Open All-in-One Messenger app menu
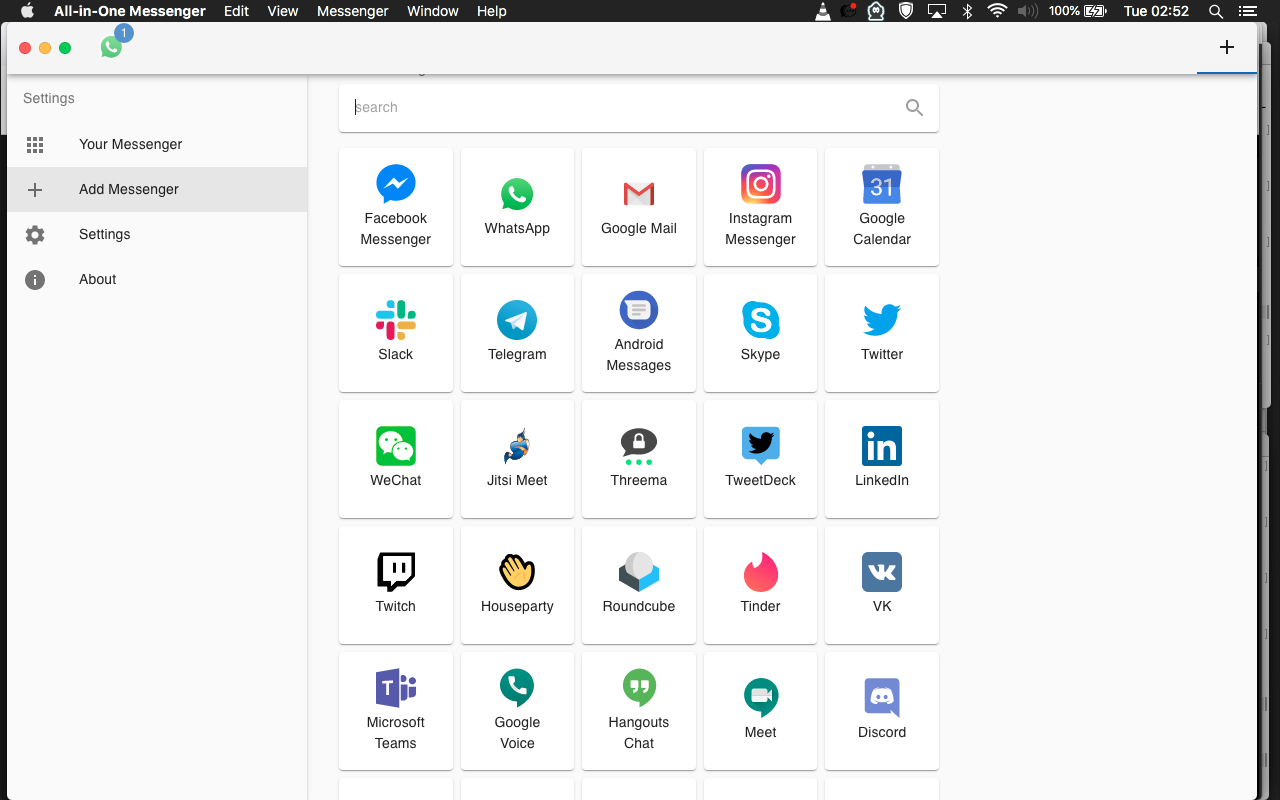 [x=130, y=11]
